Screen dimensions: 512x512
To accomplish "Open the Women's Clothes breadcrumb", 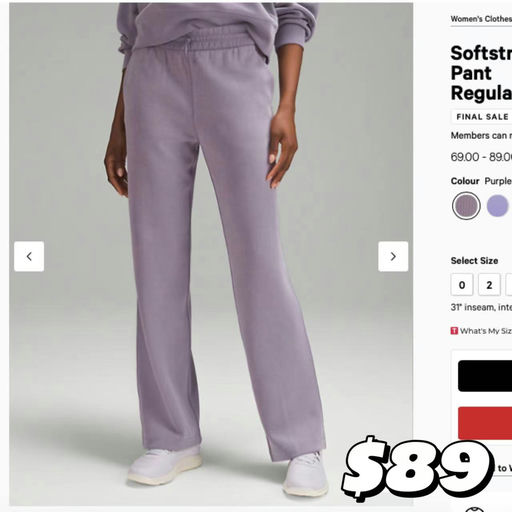I will [x=481, y=19].
